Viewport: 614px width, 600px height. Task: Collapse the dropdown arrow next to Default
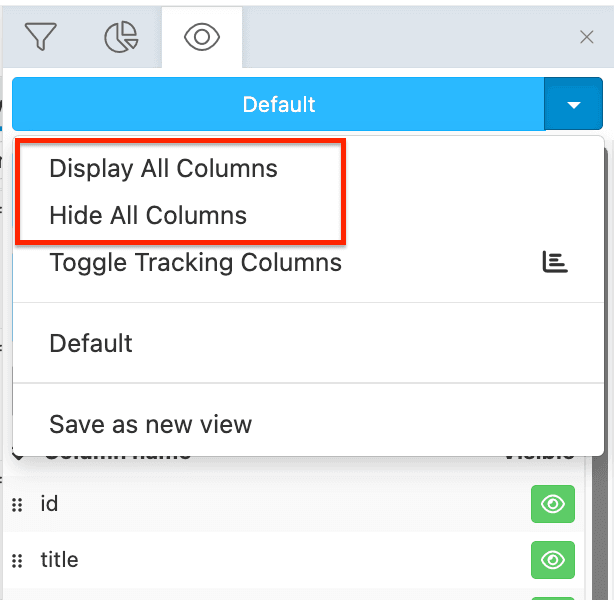pyautogui.click(x=573, y=105)
